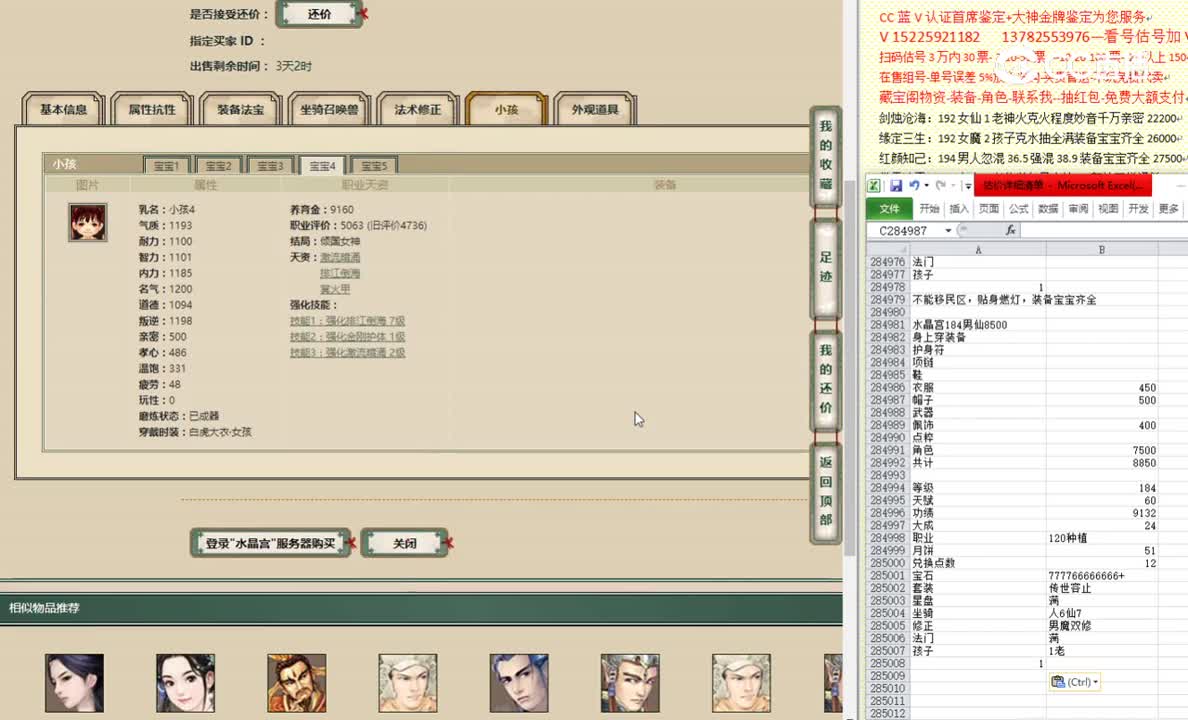The height and width of the screenshot is (720, 1188).
Task: Switch to the 开始 ribbon tab
Action: (929, 209)
